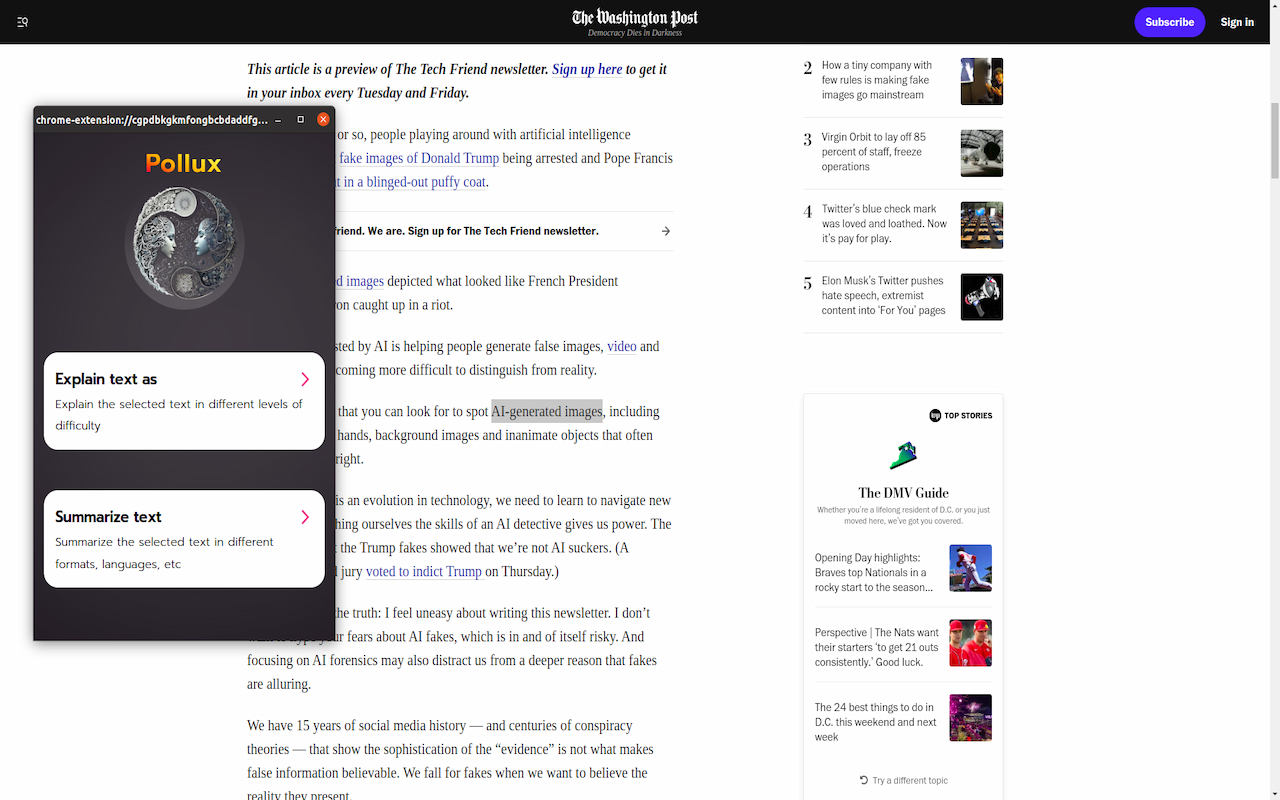Open 'fake images of Donald Trump' link
This screenshot has height=800, width=1280.
419,158
